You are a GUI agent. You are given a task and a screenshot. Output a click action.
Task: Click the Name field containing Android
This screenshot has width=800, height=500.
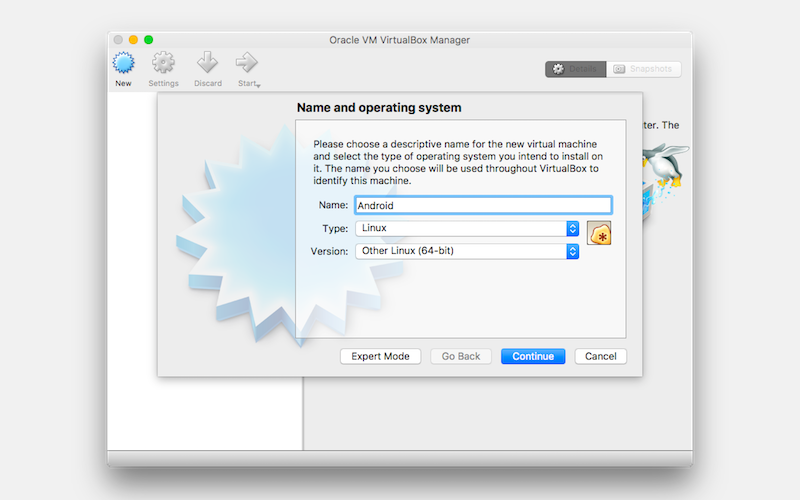[483, 205]
